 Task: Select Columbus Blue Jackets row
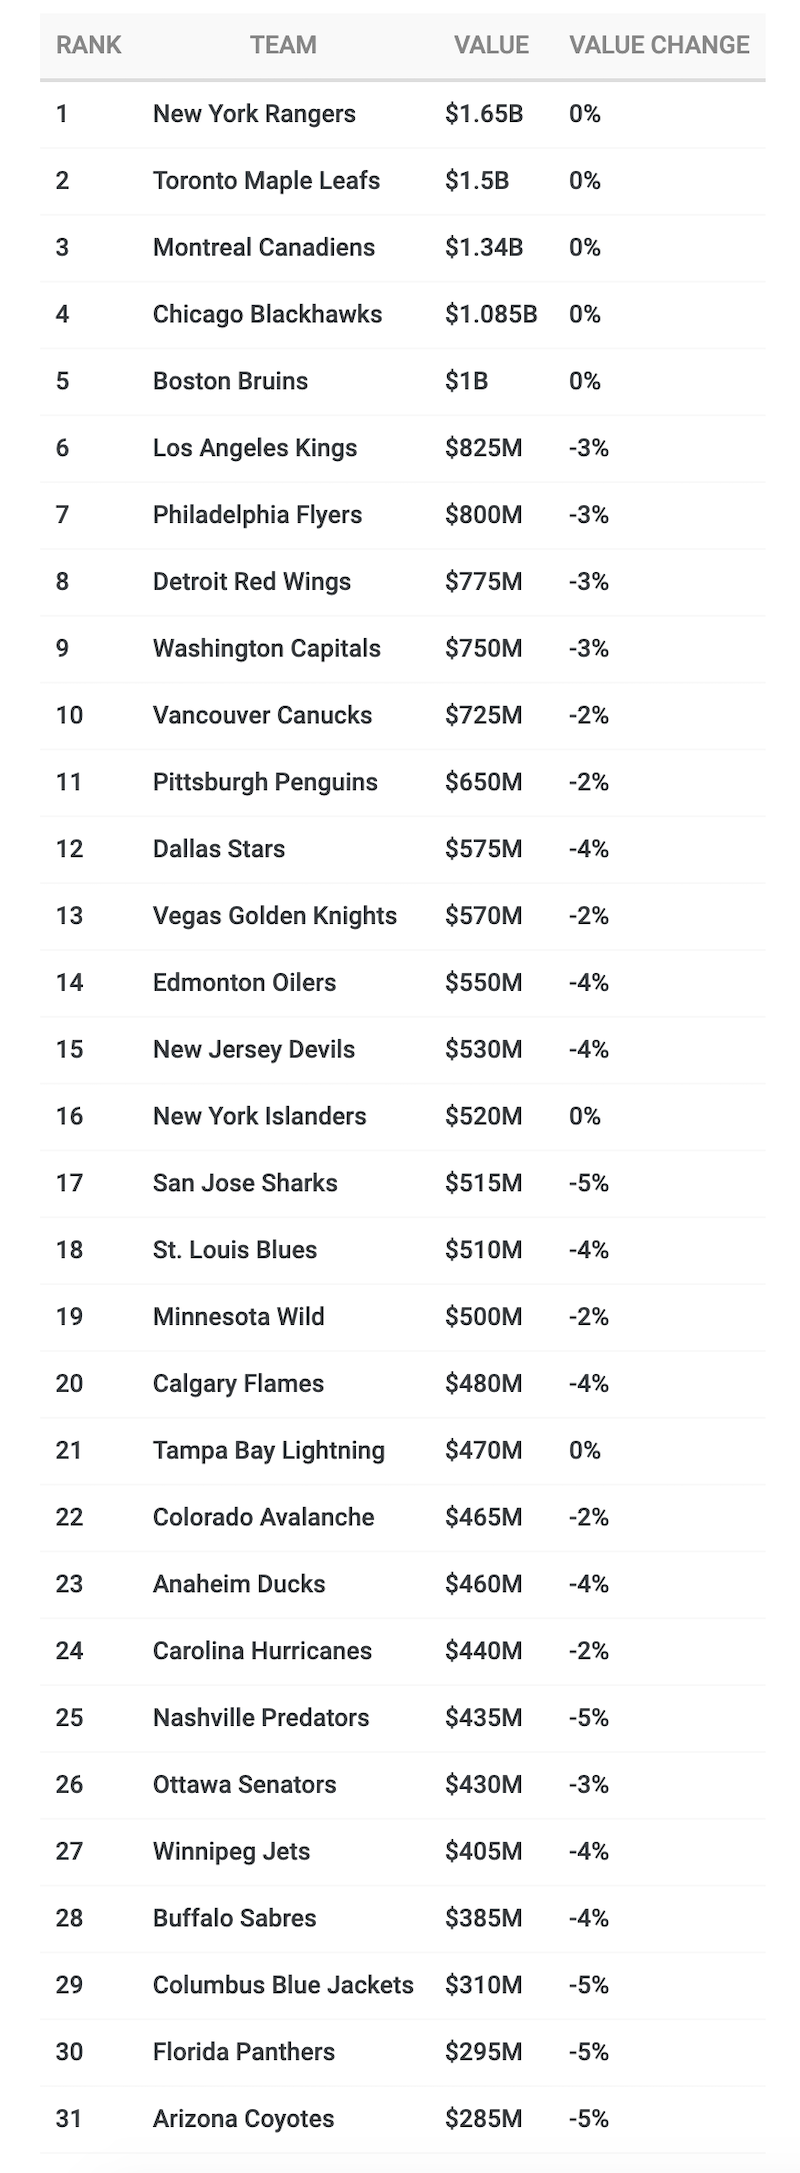coord(283,1985)
